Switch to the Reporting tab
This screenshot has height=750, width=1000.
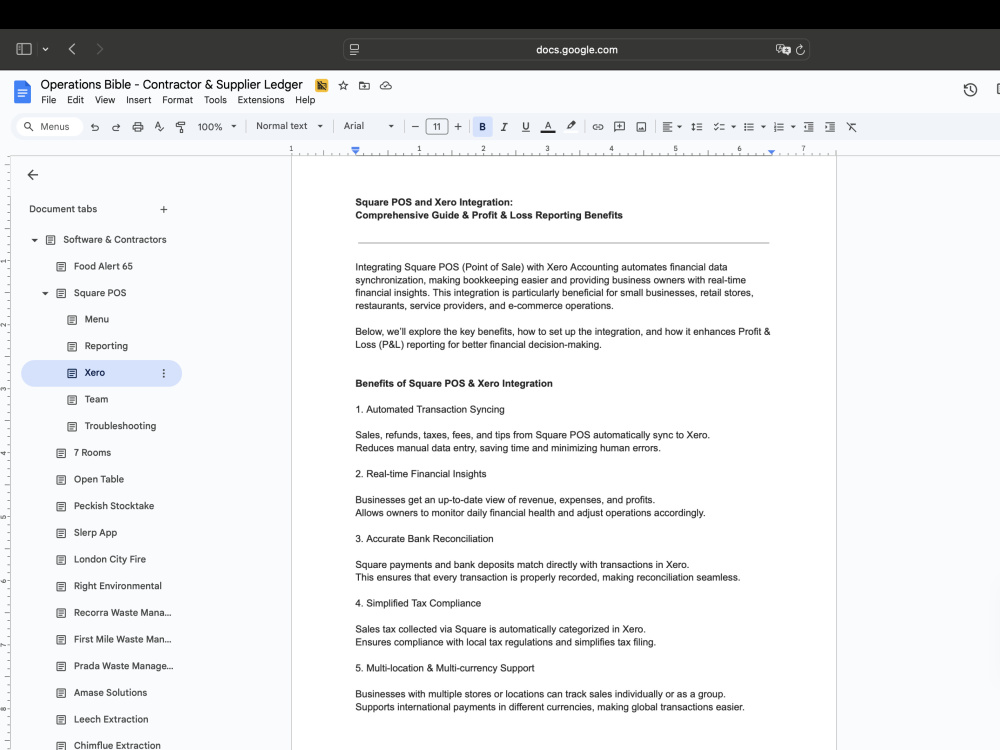(x=106, y=346)
